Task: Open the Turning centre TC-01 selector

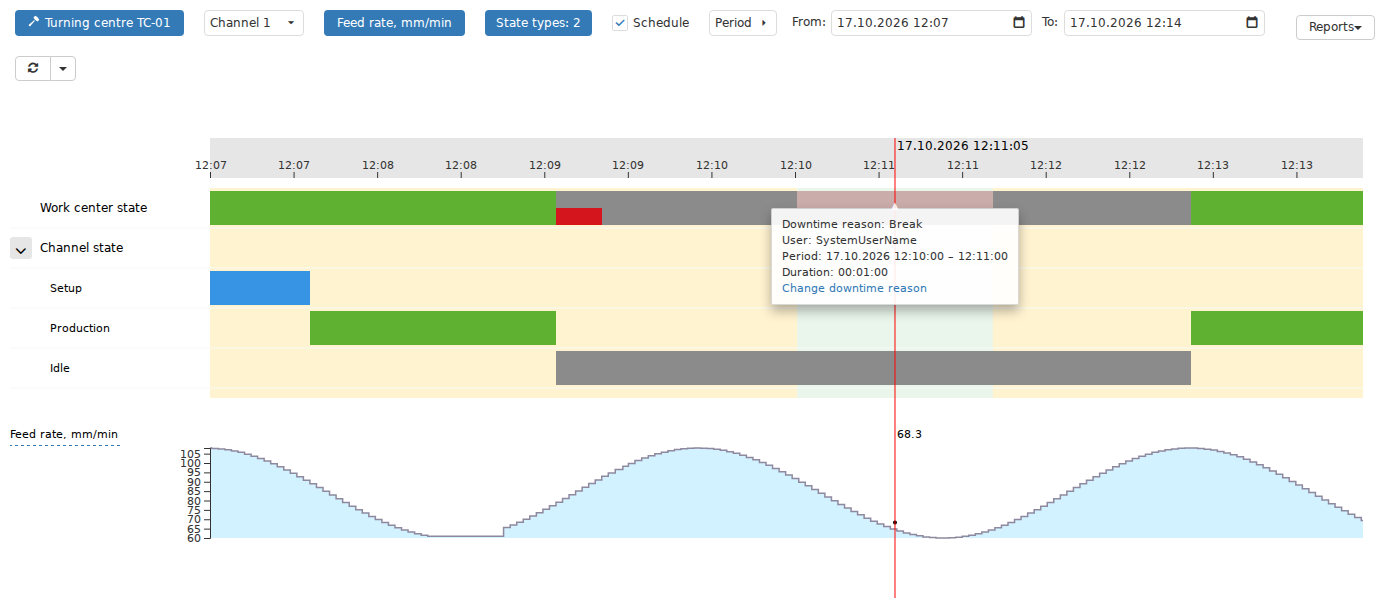Action: [x=99, y=22]
